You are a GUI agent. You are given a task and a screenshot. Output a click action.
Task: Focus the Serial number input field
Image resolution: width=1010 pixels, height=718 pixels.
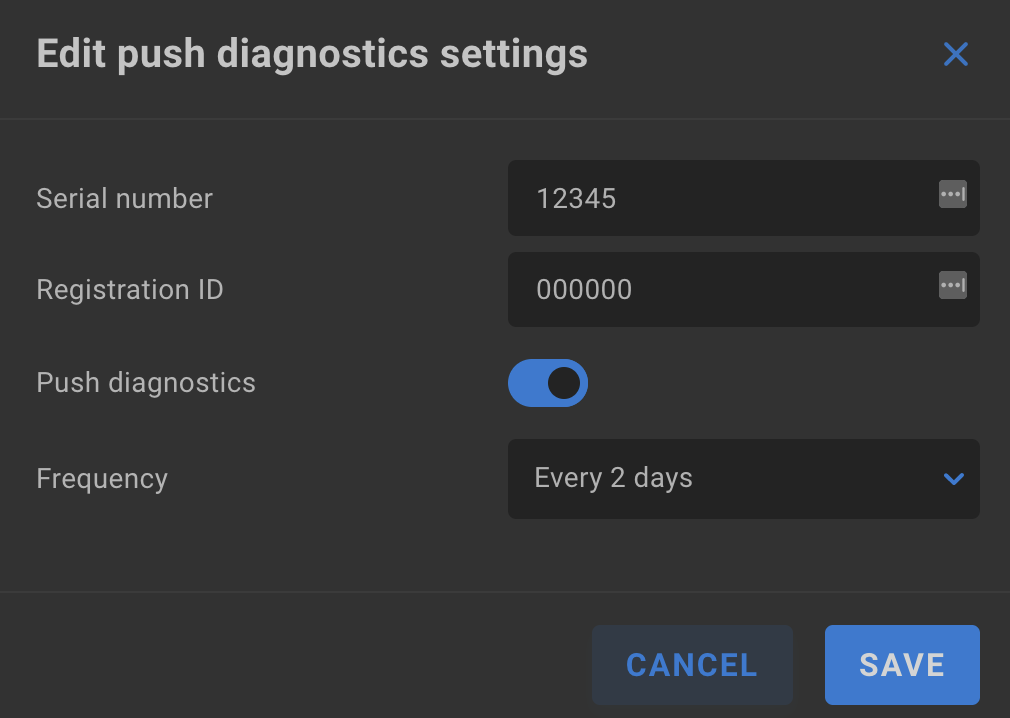pyautogui.click(x=743, y=198)
